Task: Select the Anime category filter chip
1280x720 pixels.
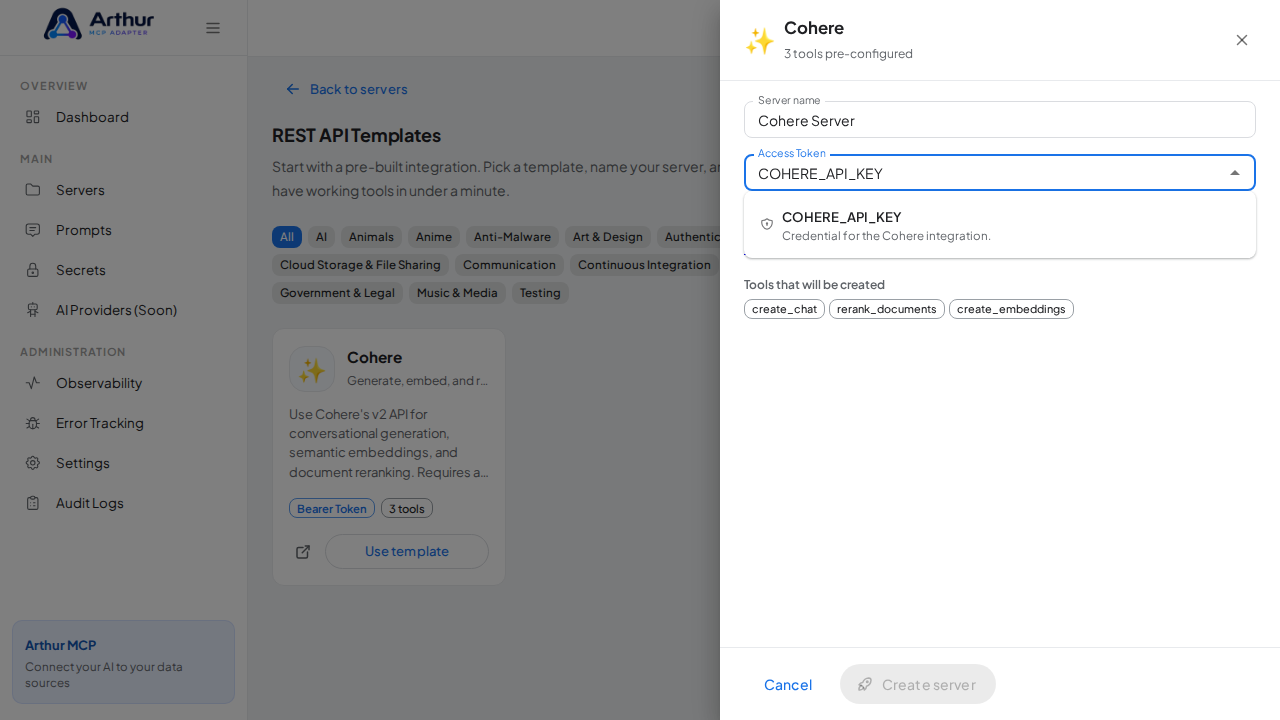Action: (x=434, y=237)
